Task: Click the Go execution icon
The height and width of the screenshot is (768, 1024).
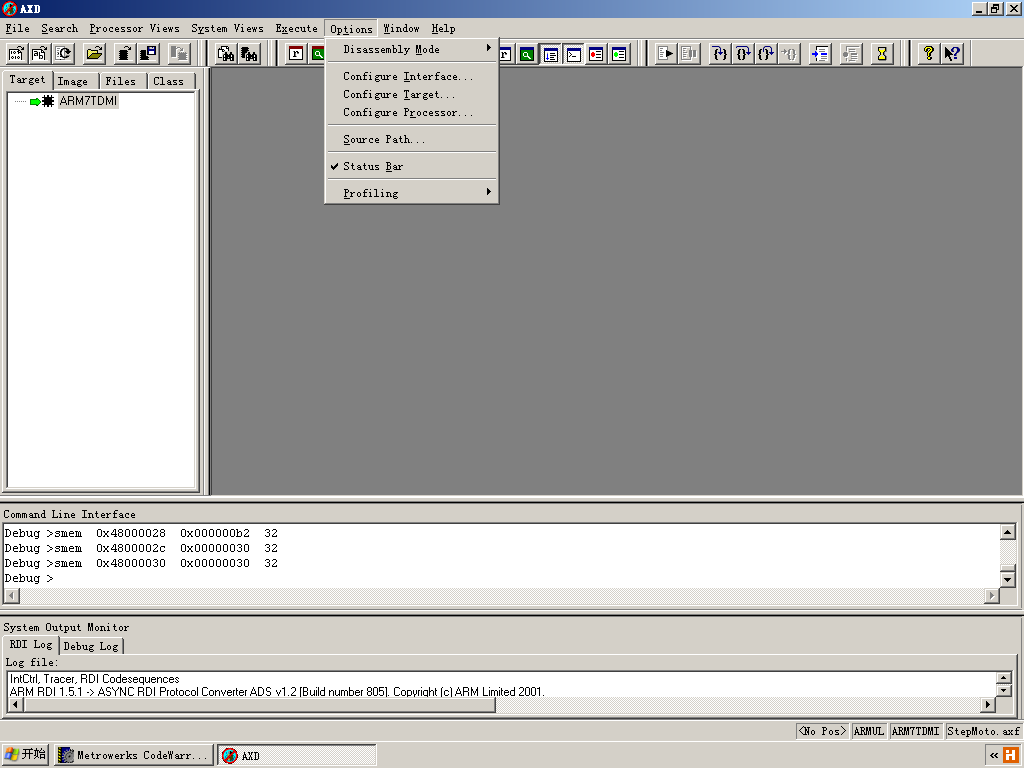Action: coord(665,54)
